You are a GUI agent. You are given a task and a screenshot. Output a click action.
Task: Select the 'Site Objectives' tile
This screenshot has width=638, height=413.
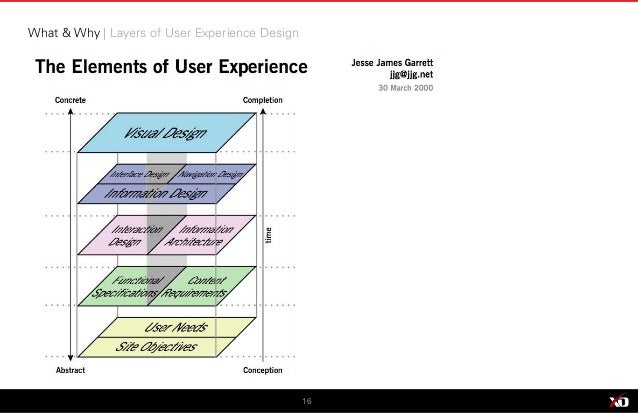157,347
